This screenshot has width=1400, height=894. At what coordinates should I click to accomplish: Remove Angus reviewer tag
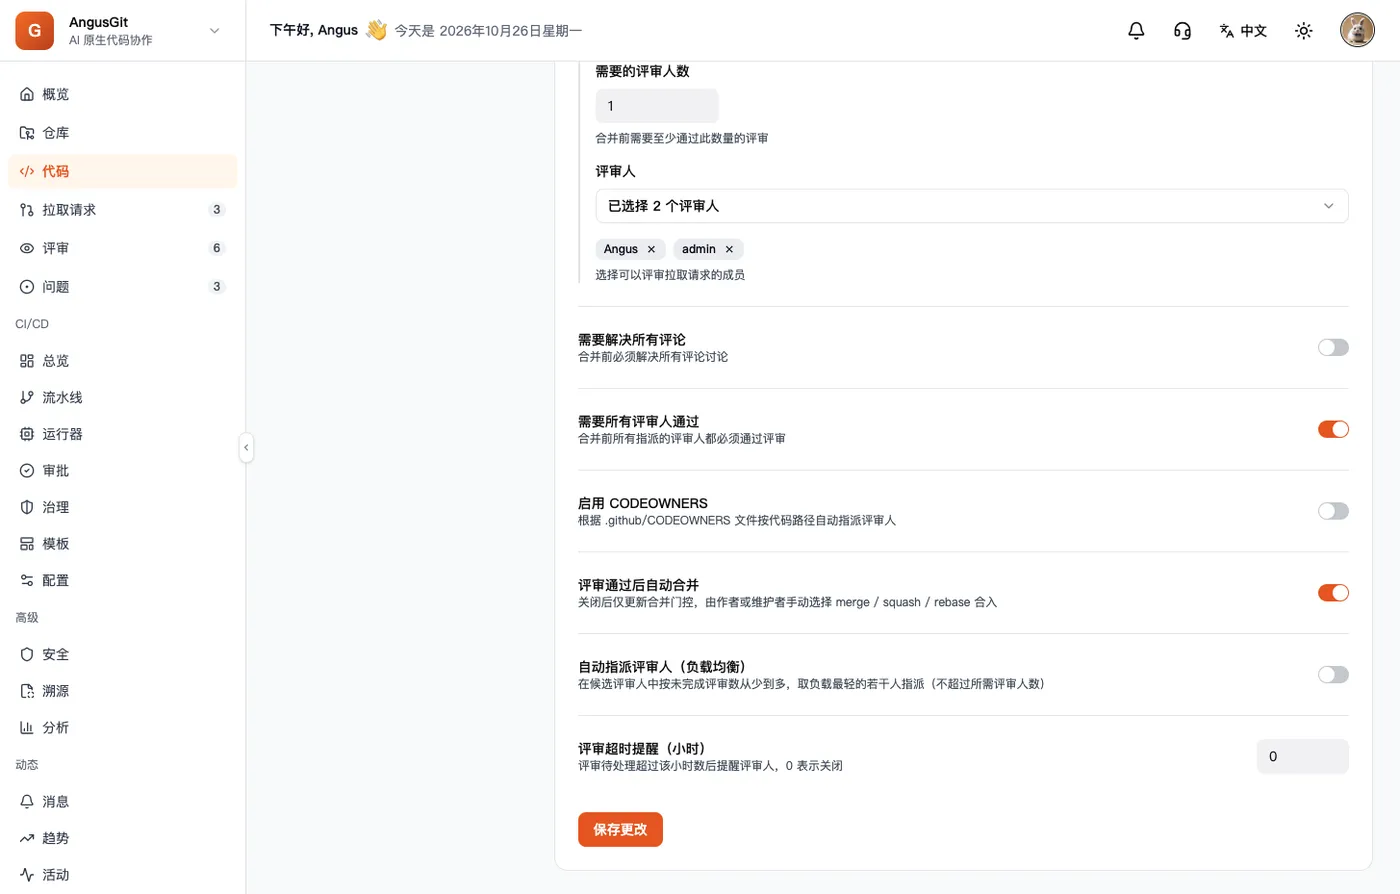[651, 249]
